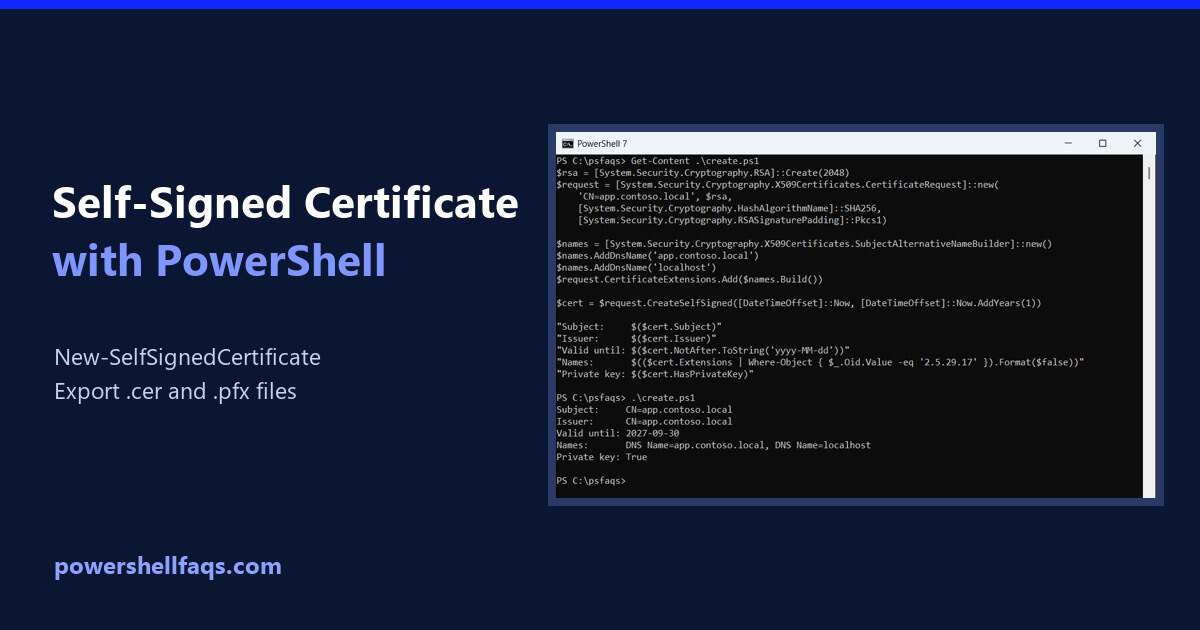Click the output 'Private key: True'

[602, 457]
